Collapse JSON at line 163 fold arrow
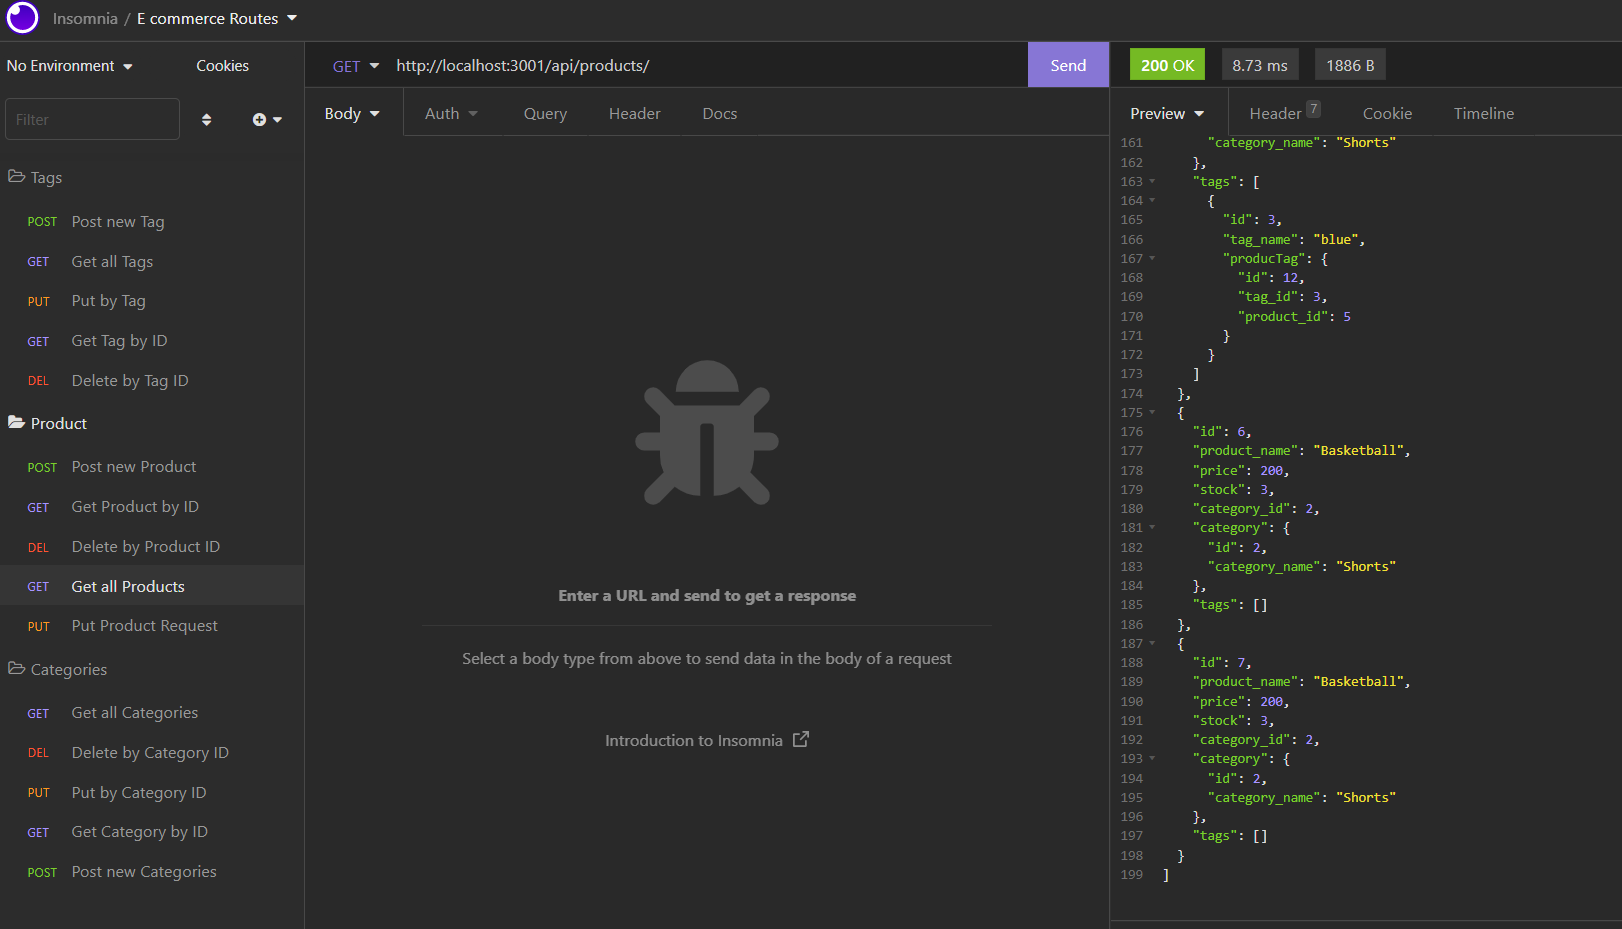Viewport: 1622px width, 929px height. [x=1152, y=182]
